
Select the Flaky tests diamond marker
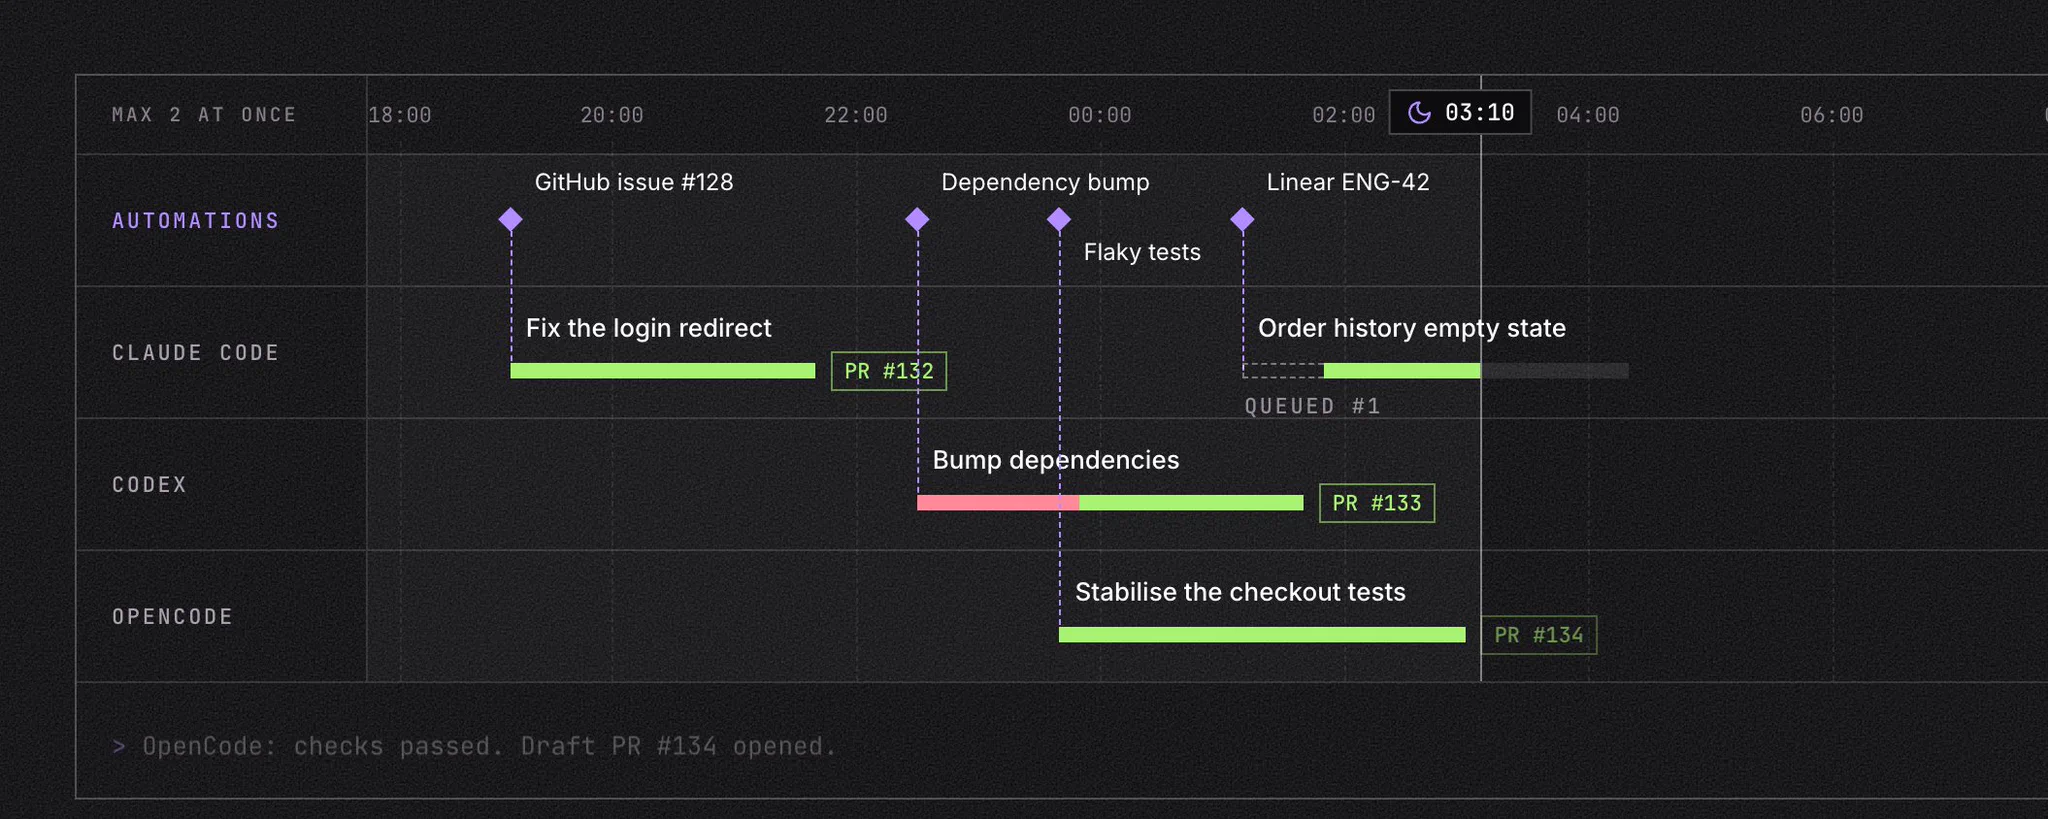tap(1059, 219)
